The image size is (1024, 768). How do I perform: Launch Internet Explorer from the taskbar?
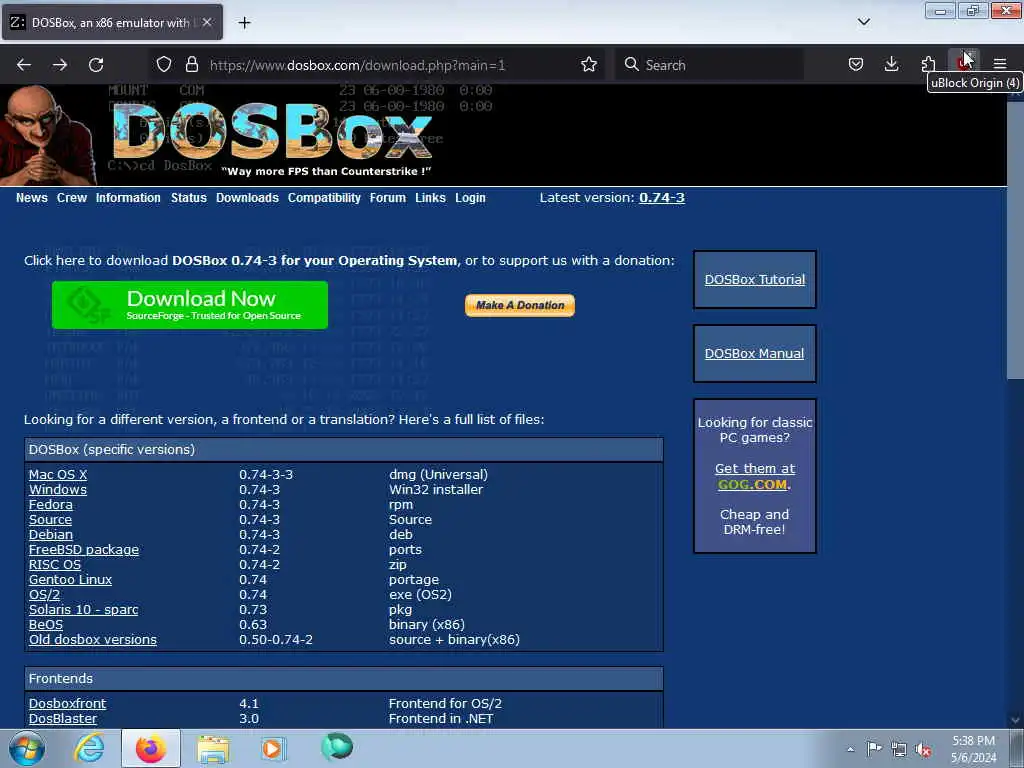click(89, 748)
